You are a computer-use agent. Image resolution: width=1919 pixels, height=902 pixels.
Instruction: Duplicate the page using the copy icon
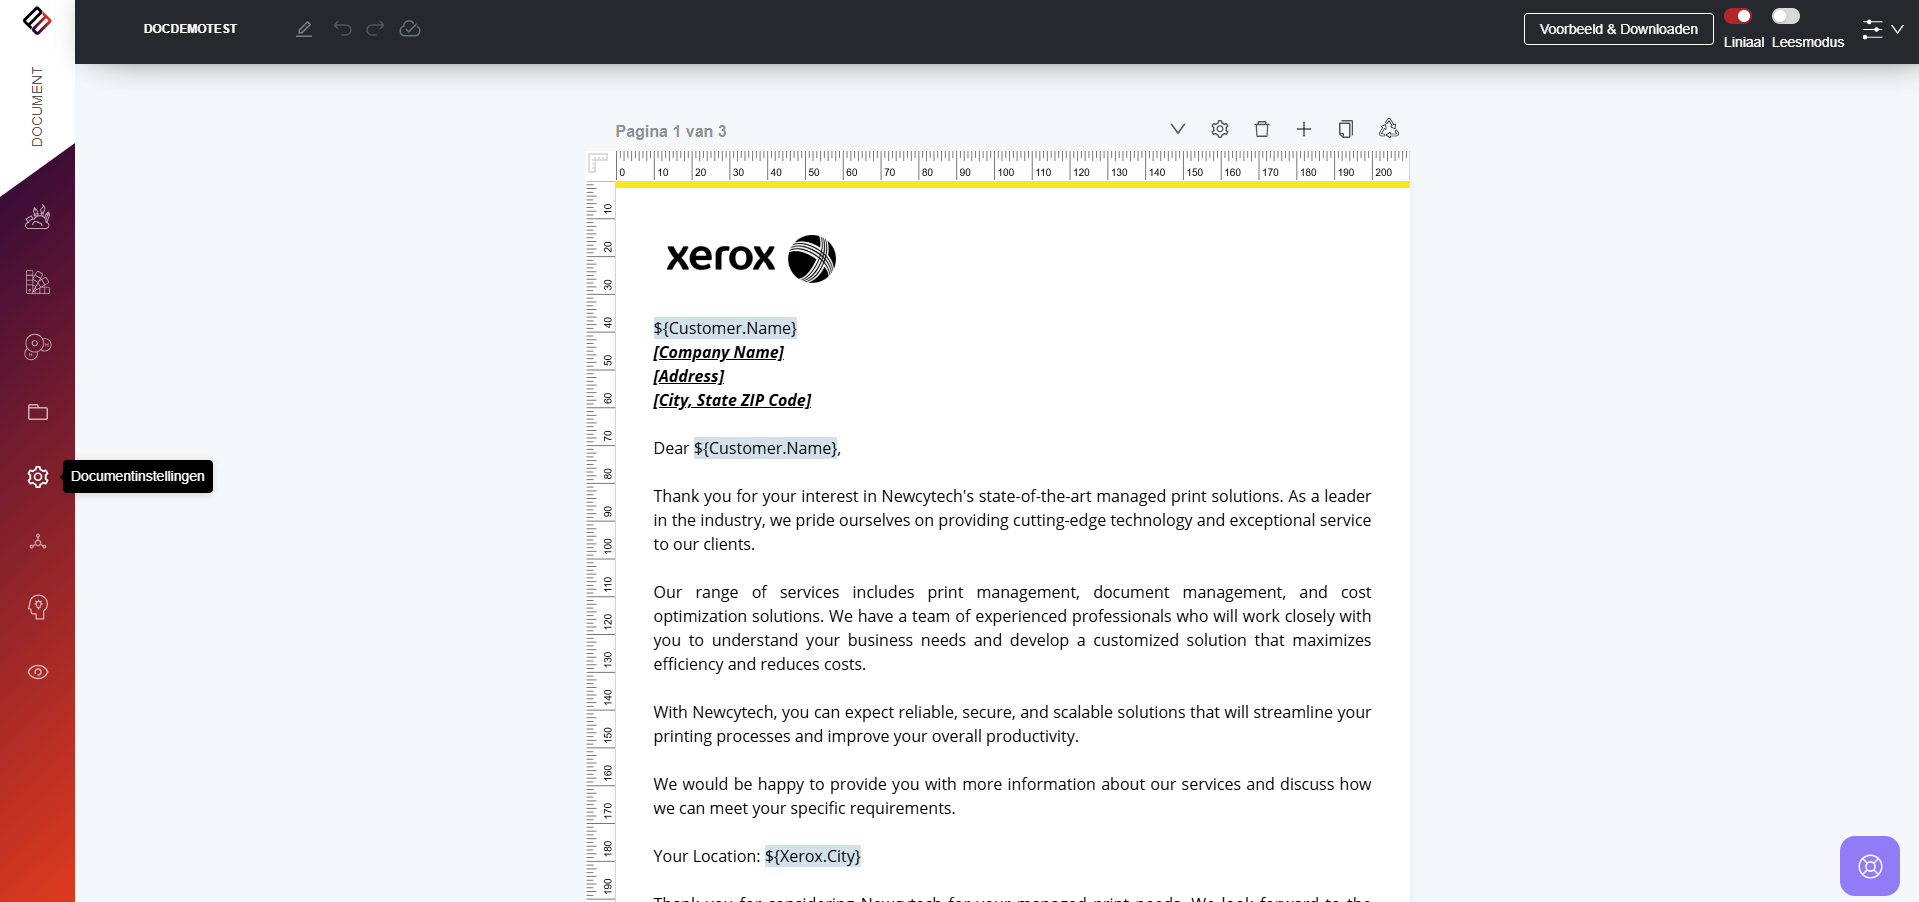[x=1346, y=129]
